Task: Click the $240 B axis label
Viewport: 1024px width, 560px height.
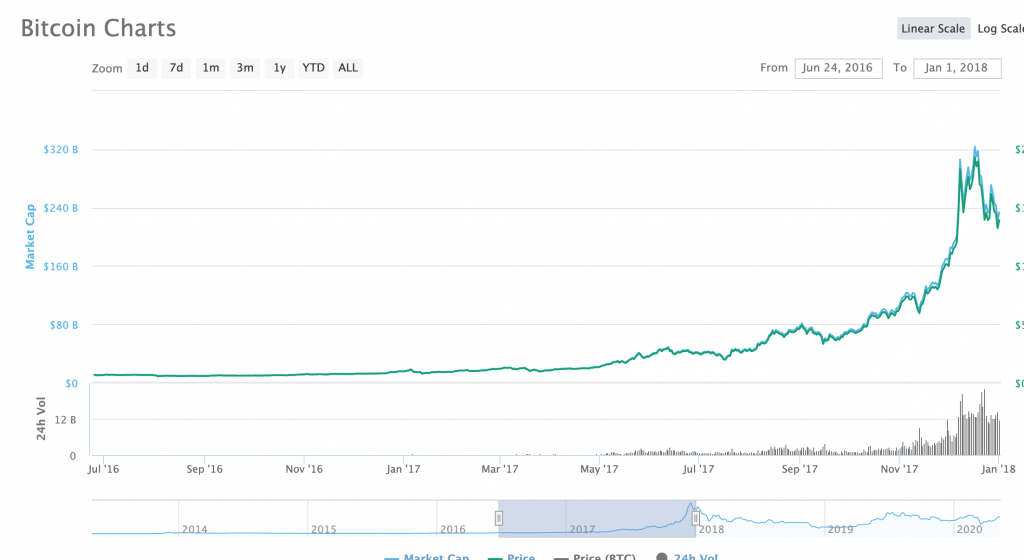Action: [x=61, y=208]
